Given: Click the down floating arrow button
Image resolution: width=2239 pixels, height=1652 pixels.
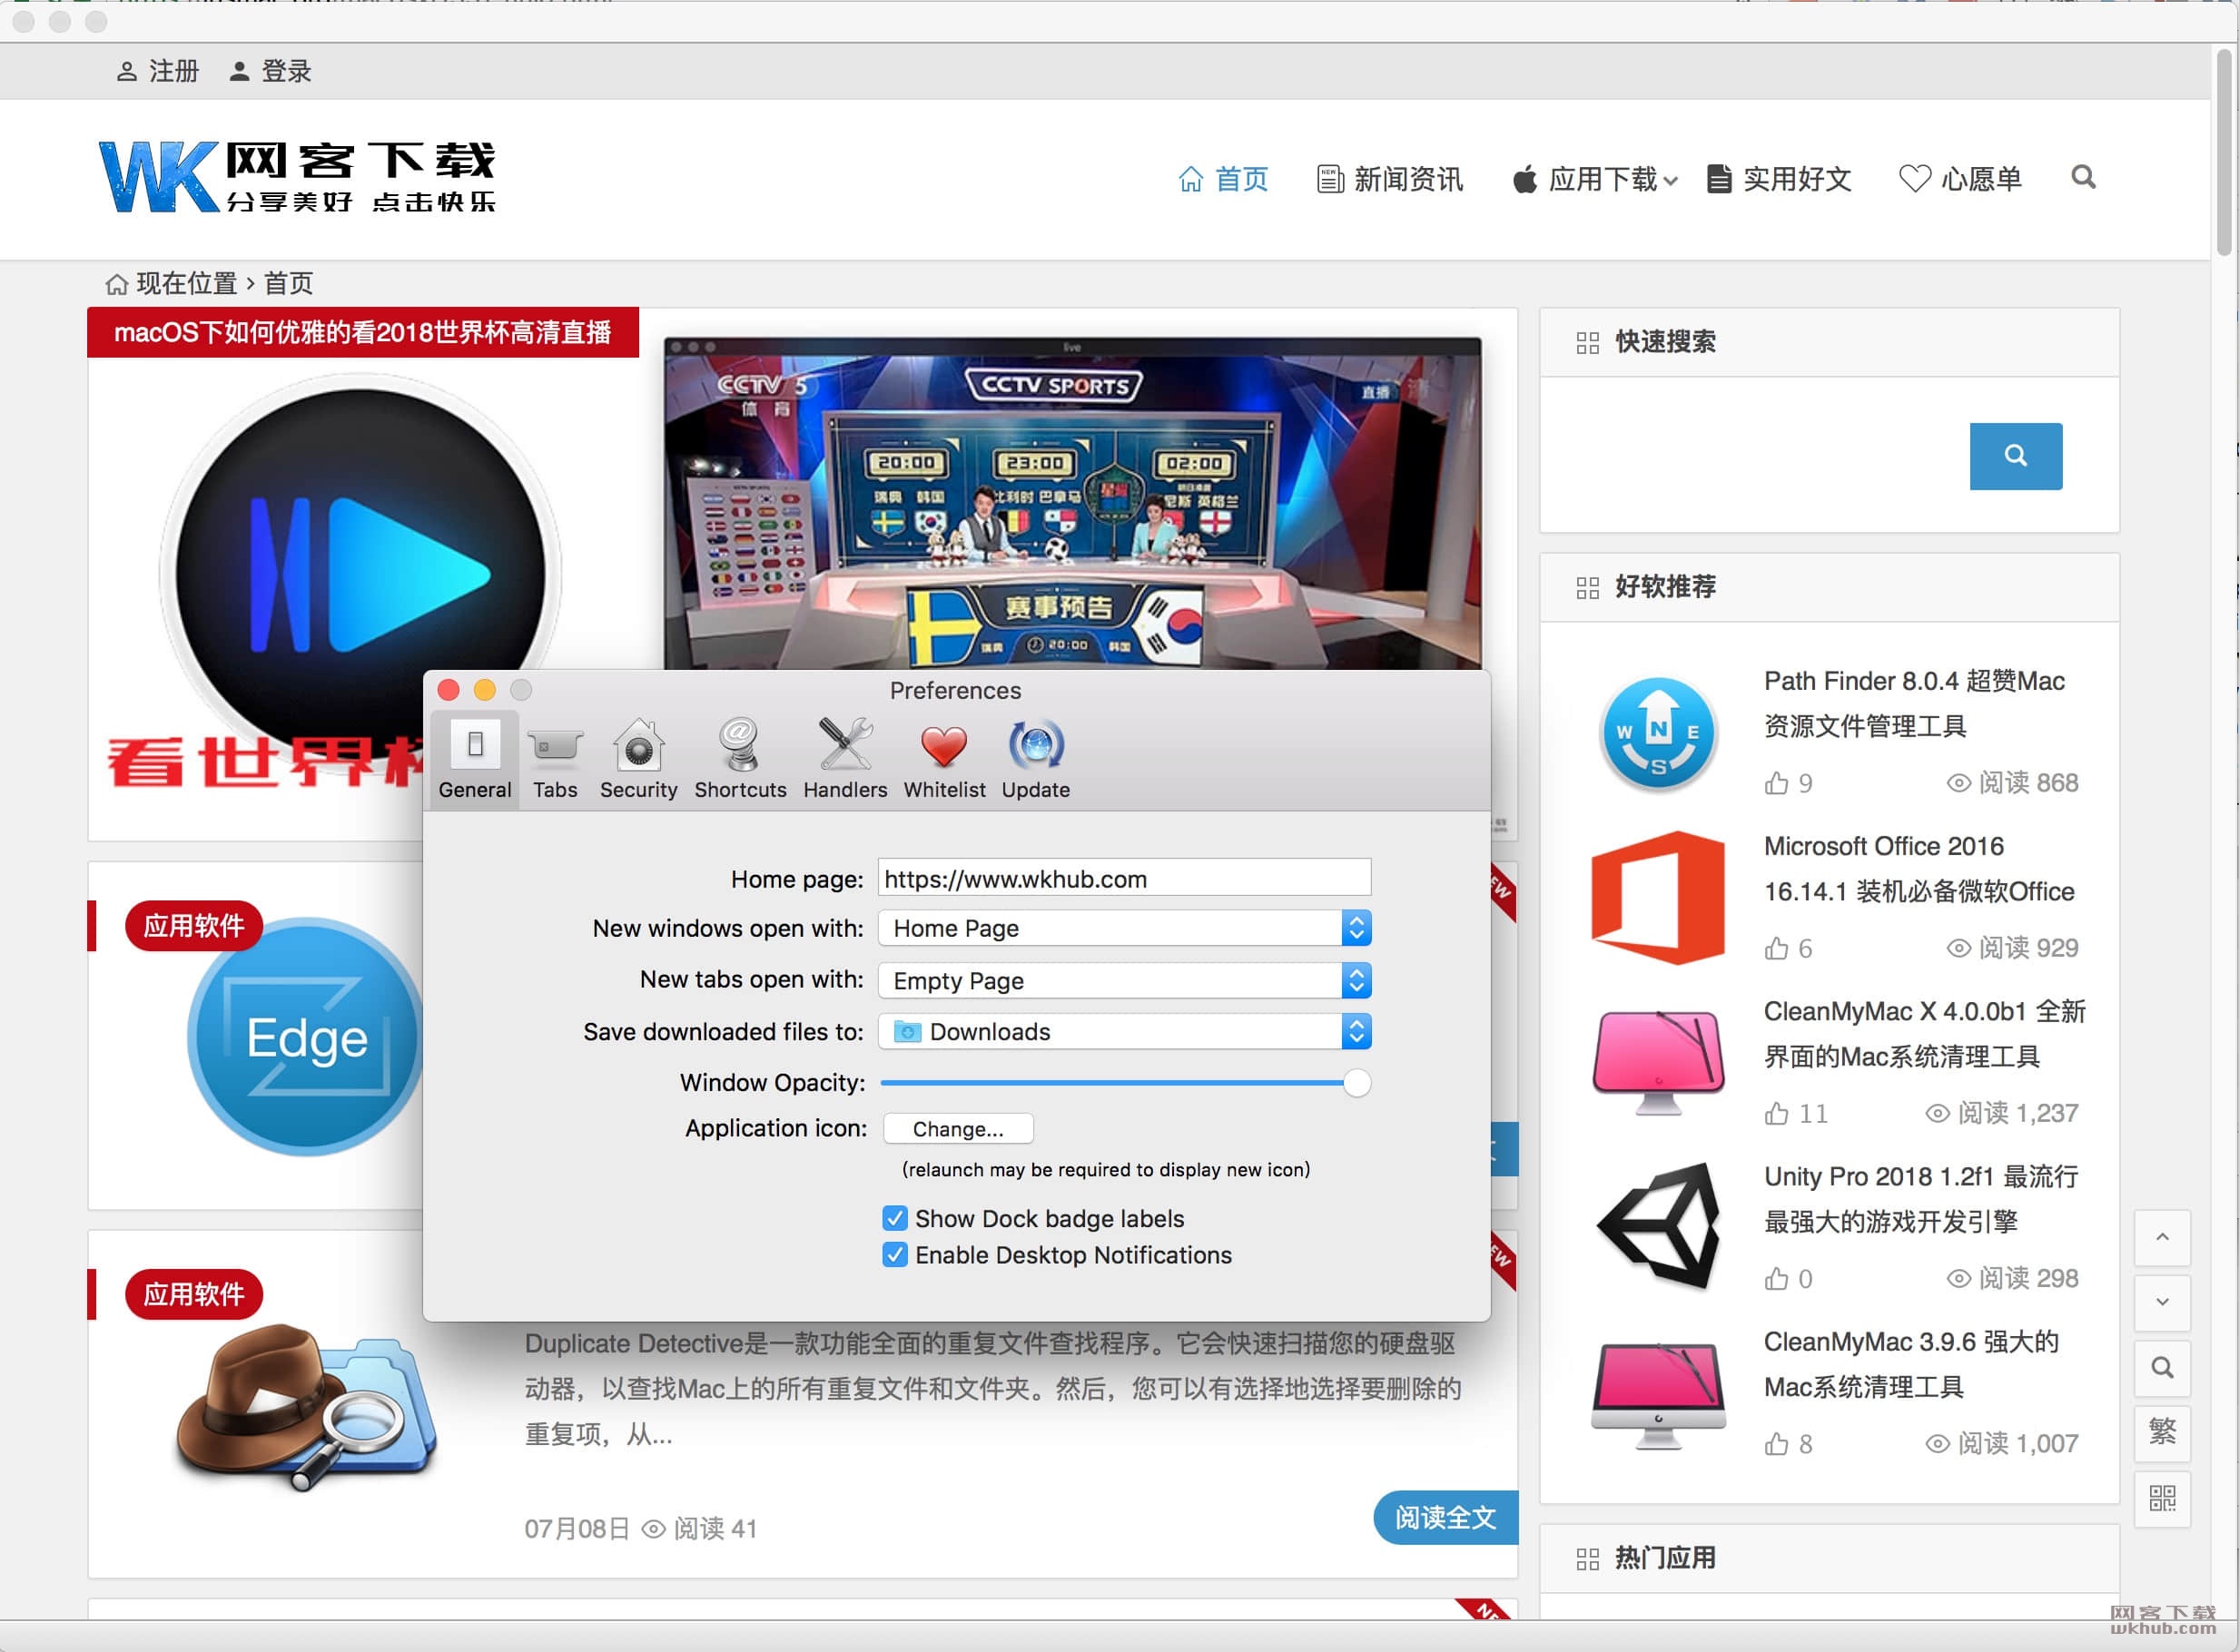Looking at the screenshot, I should [x=2162, y=1302].
